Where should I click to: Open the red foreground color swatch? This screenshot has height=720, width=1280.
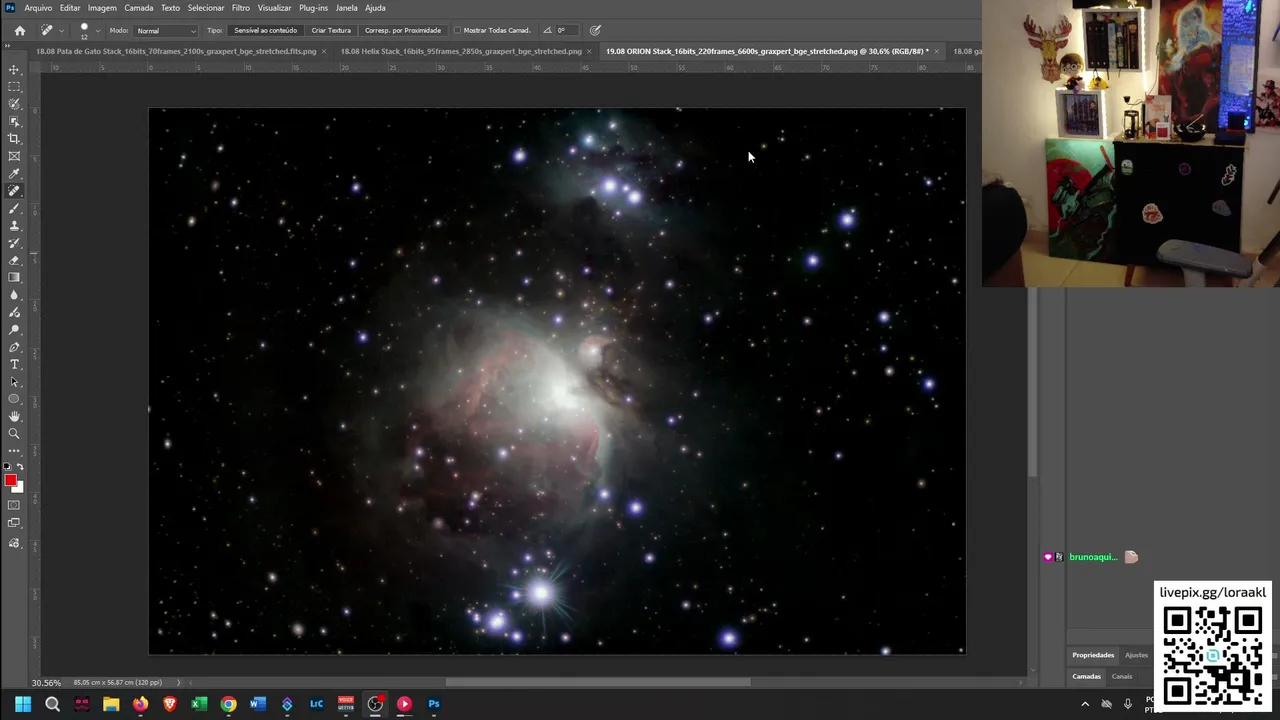(10, 480)
